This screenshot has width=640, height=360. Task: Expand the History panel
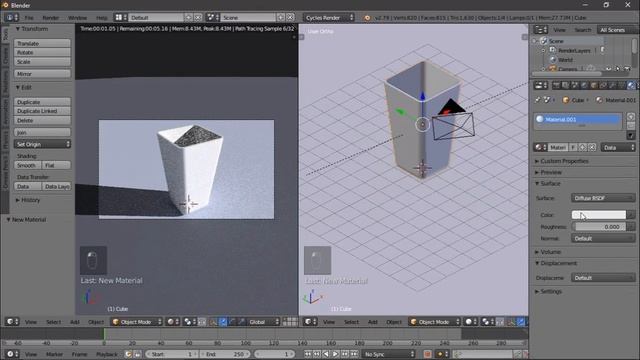tap(28, 200)
